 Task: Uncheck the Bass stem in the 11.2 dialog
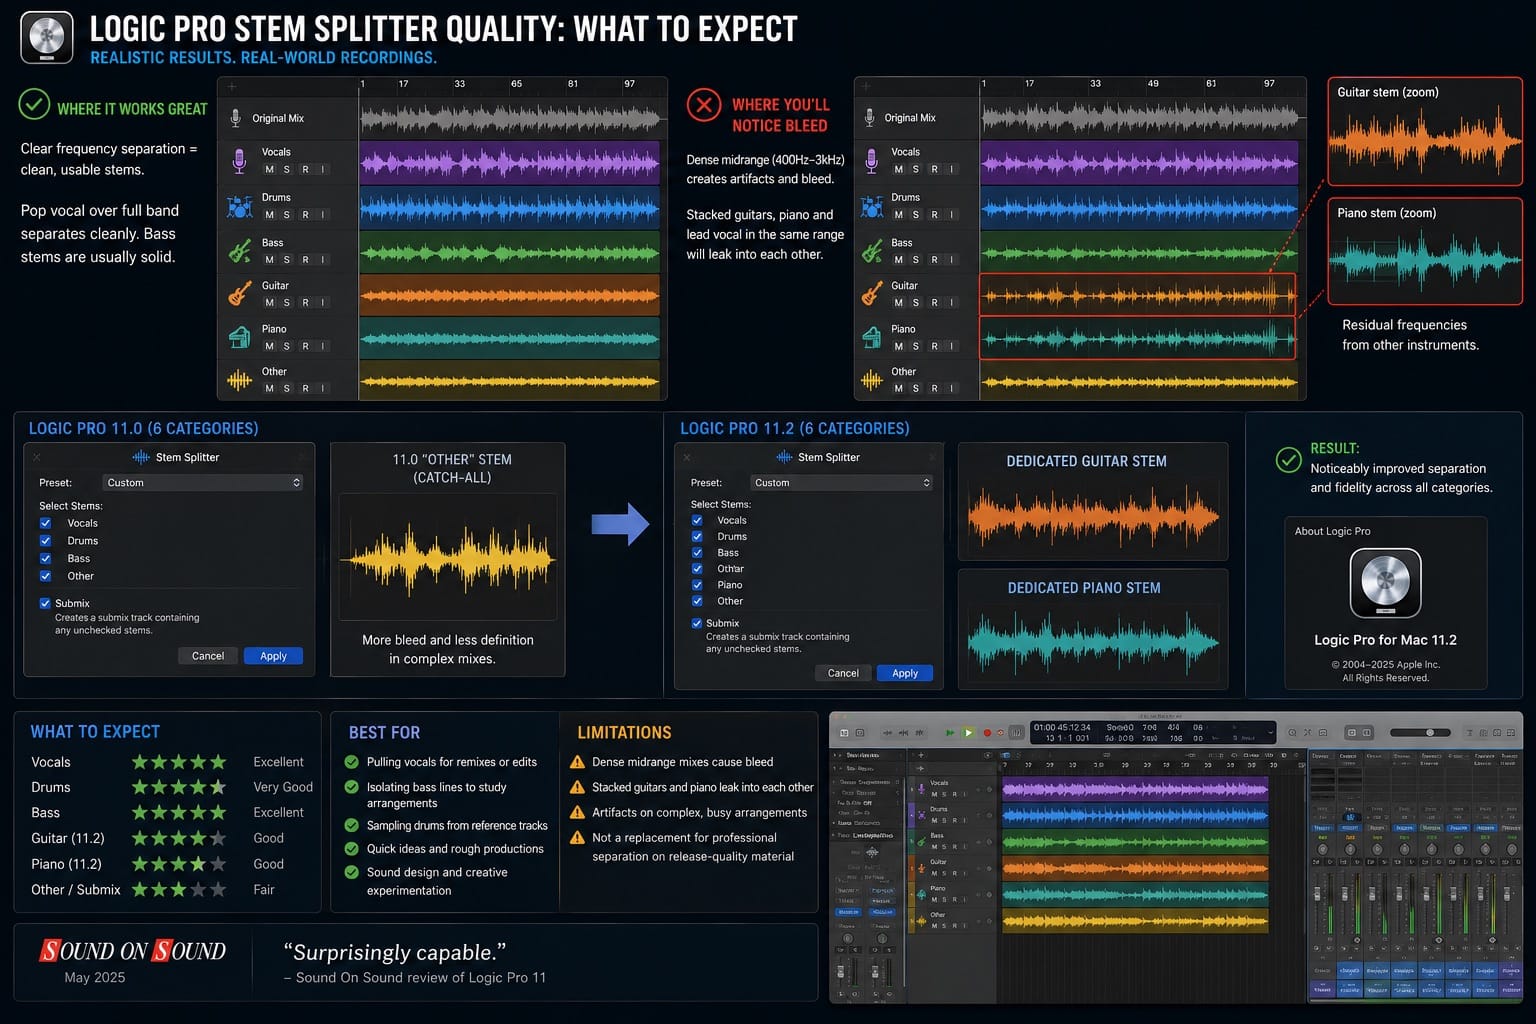coord(697,552)
